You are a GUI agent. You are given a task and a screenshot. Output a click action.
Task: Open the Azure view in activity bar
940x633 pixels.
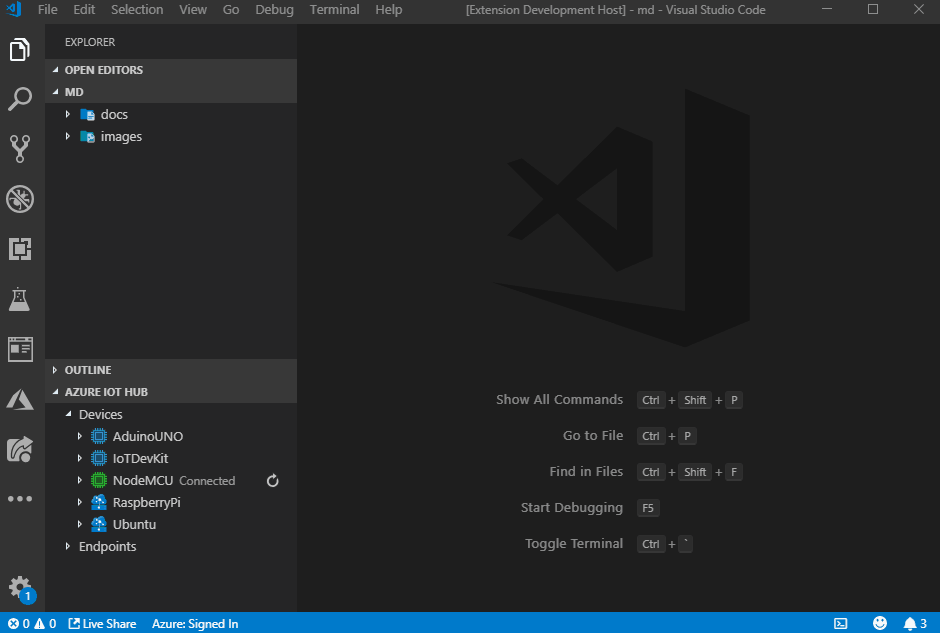coord(20,399)
